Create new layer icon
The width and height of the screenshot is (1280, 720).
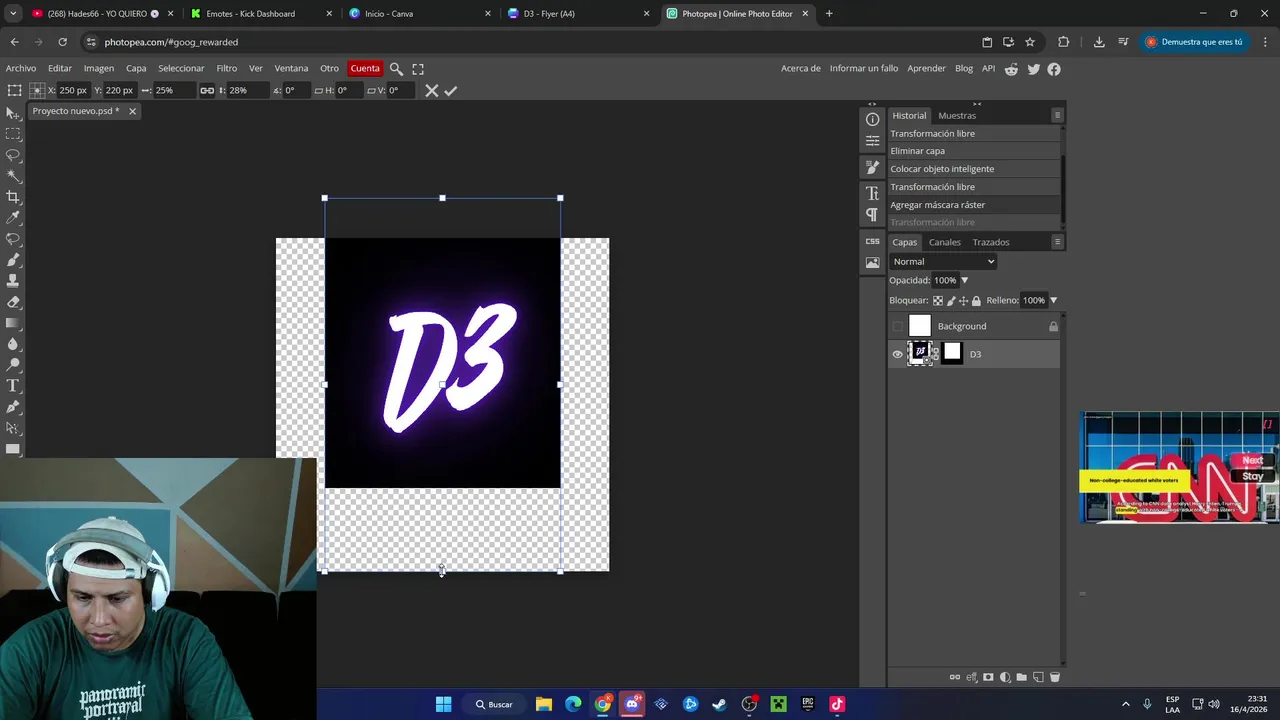pos(1038,677)
